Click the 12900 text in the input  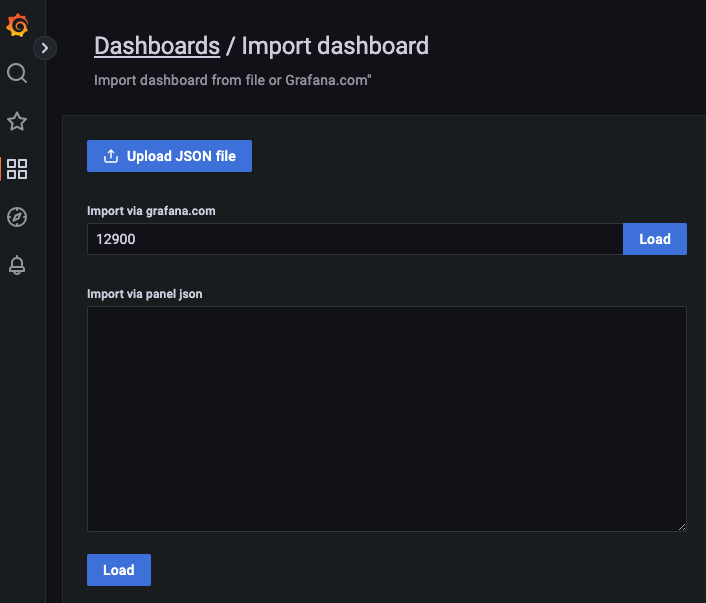point(116,239)
